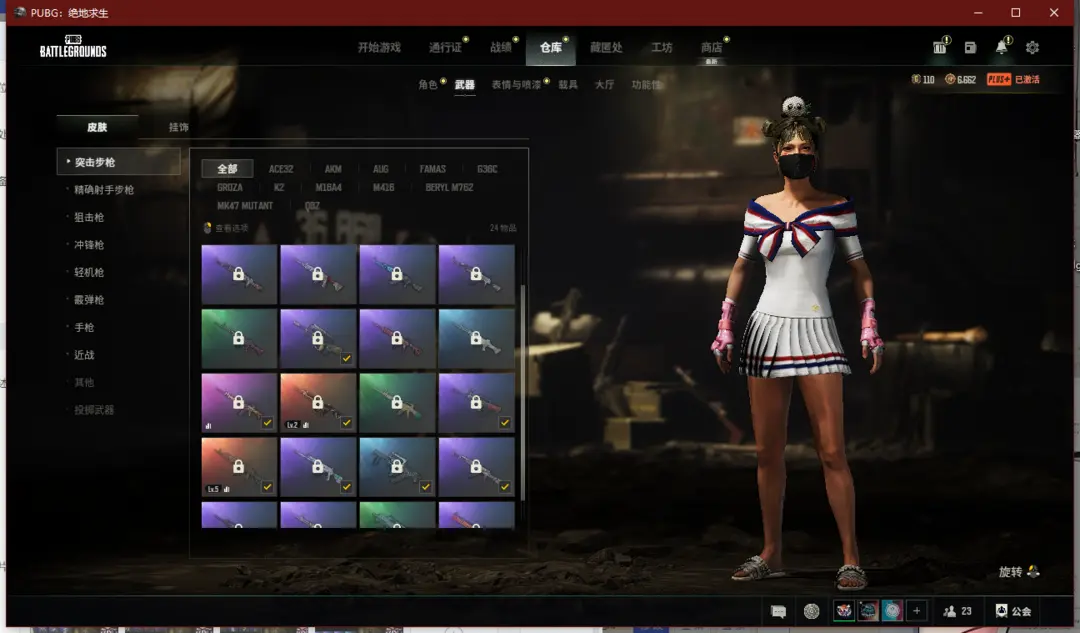Click the skin list vertical scrollbar
1080x633 pixels.
(x=523, y=393)
